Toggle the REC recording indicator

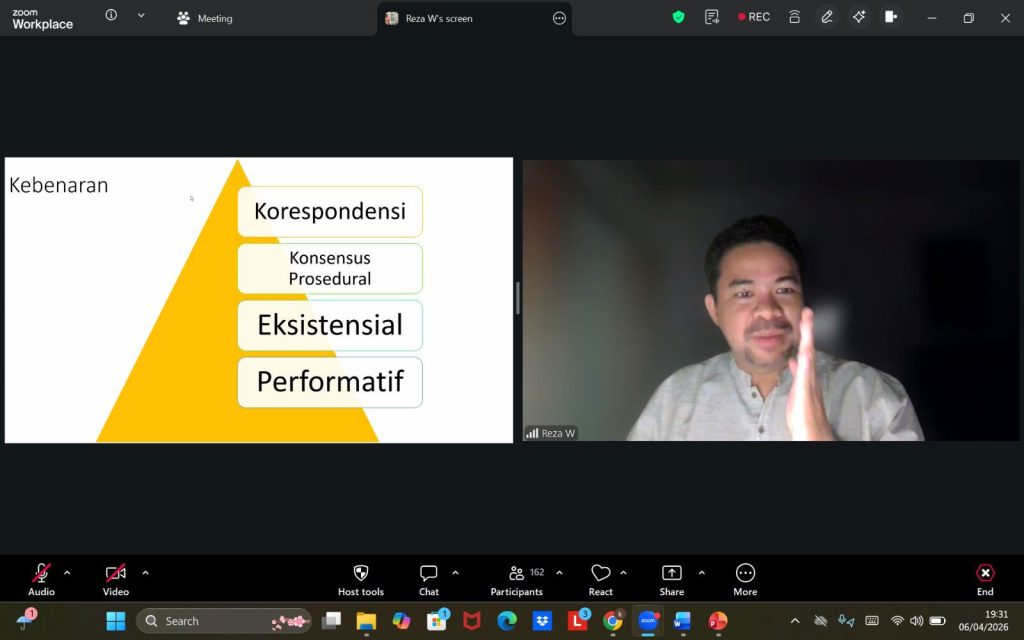754,17
